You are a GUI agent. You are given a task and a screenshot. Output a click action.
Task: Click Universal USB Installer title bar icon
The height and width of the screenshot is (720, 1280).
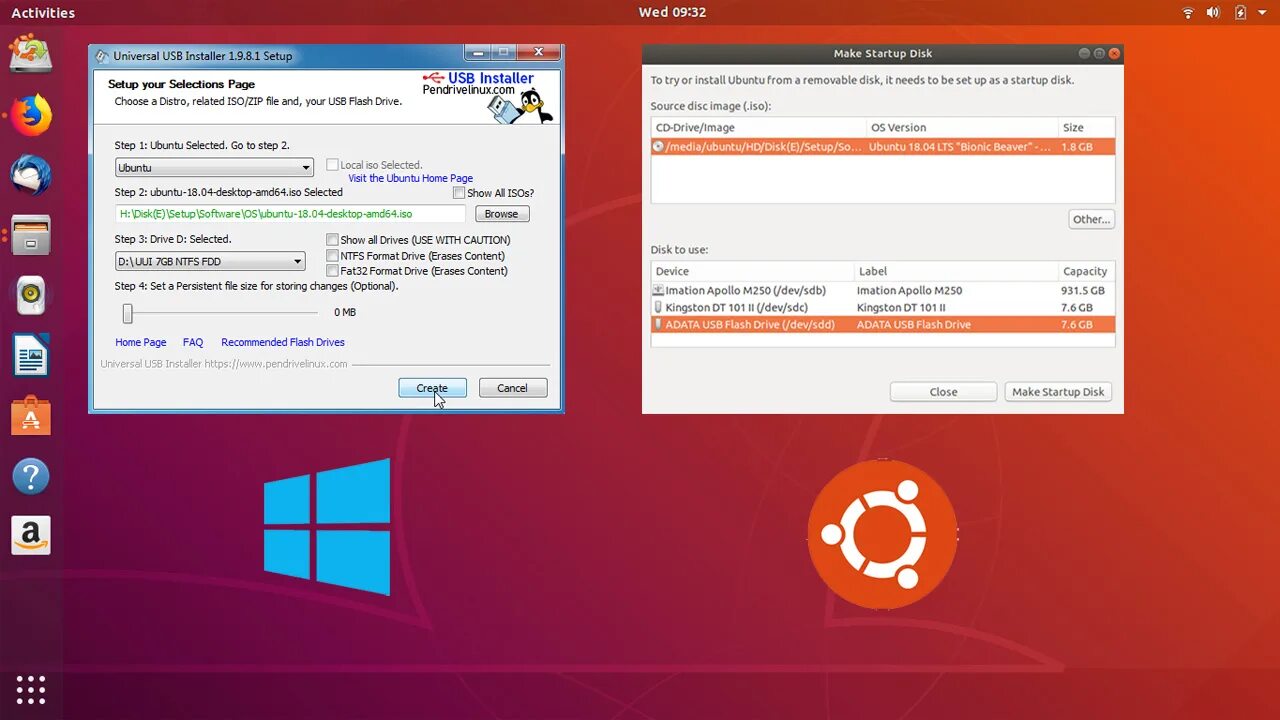101,56
